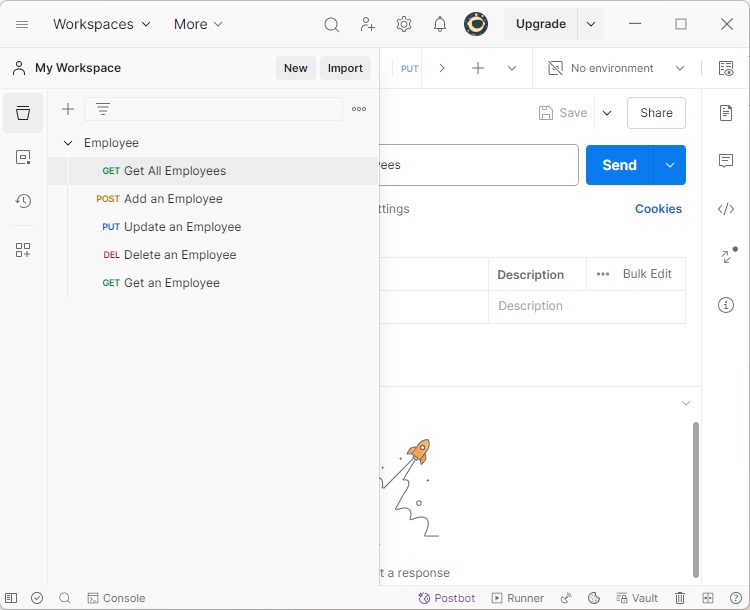Open the comments panel icon

click(x=726, y=161)
